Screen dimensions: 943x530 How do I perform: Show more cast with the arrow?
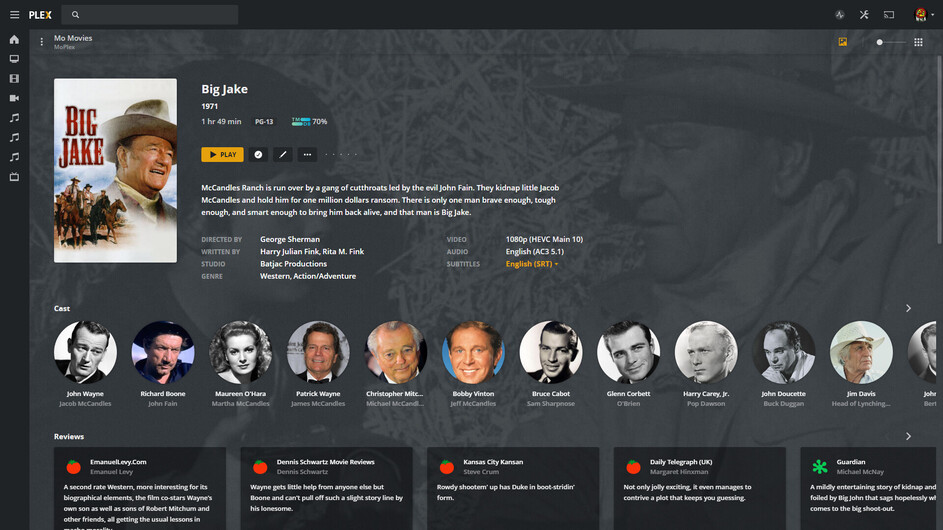point(908,308)
